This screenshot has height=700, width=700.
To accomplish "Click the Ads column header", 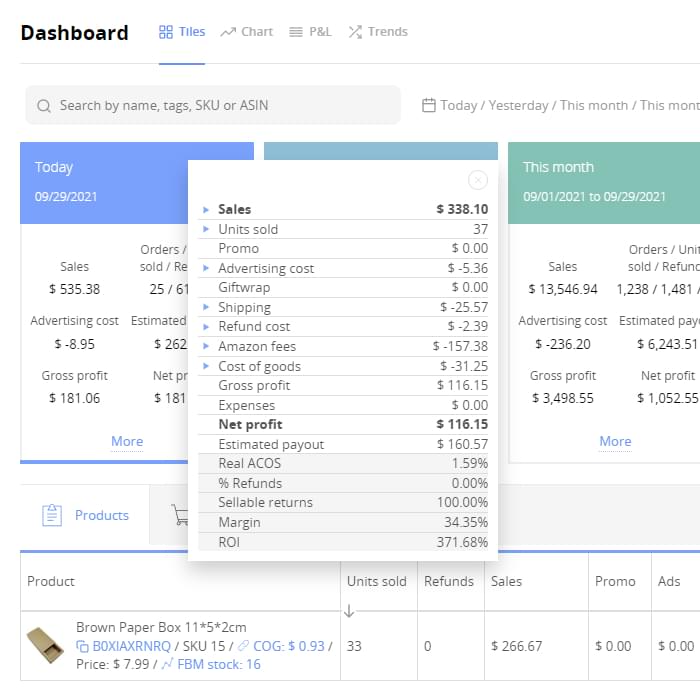I will (669, 581).
